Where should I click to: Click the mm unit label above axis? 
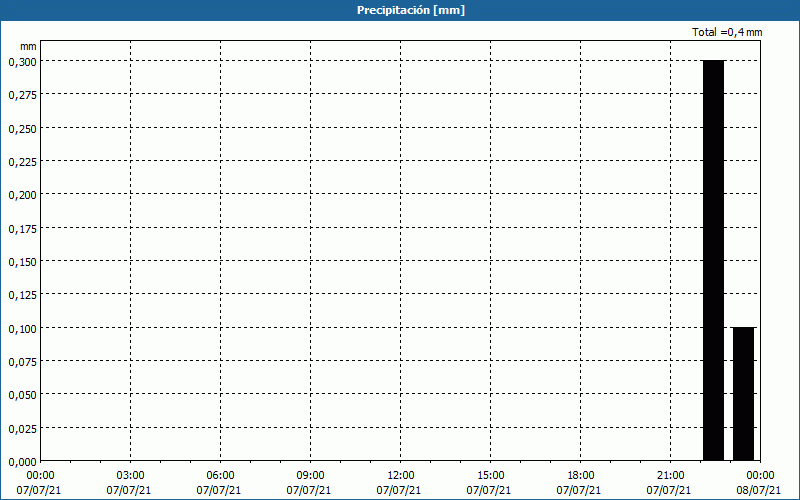28,46
